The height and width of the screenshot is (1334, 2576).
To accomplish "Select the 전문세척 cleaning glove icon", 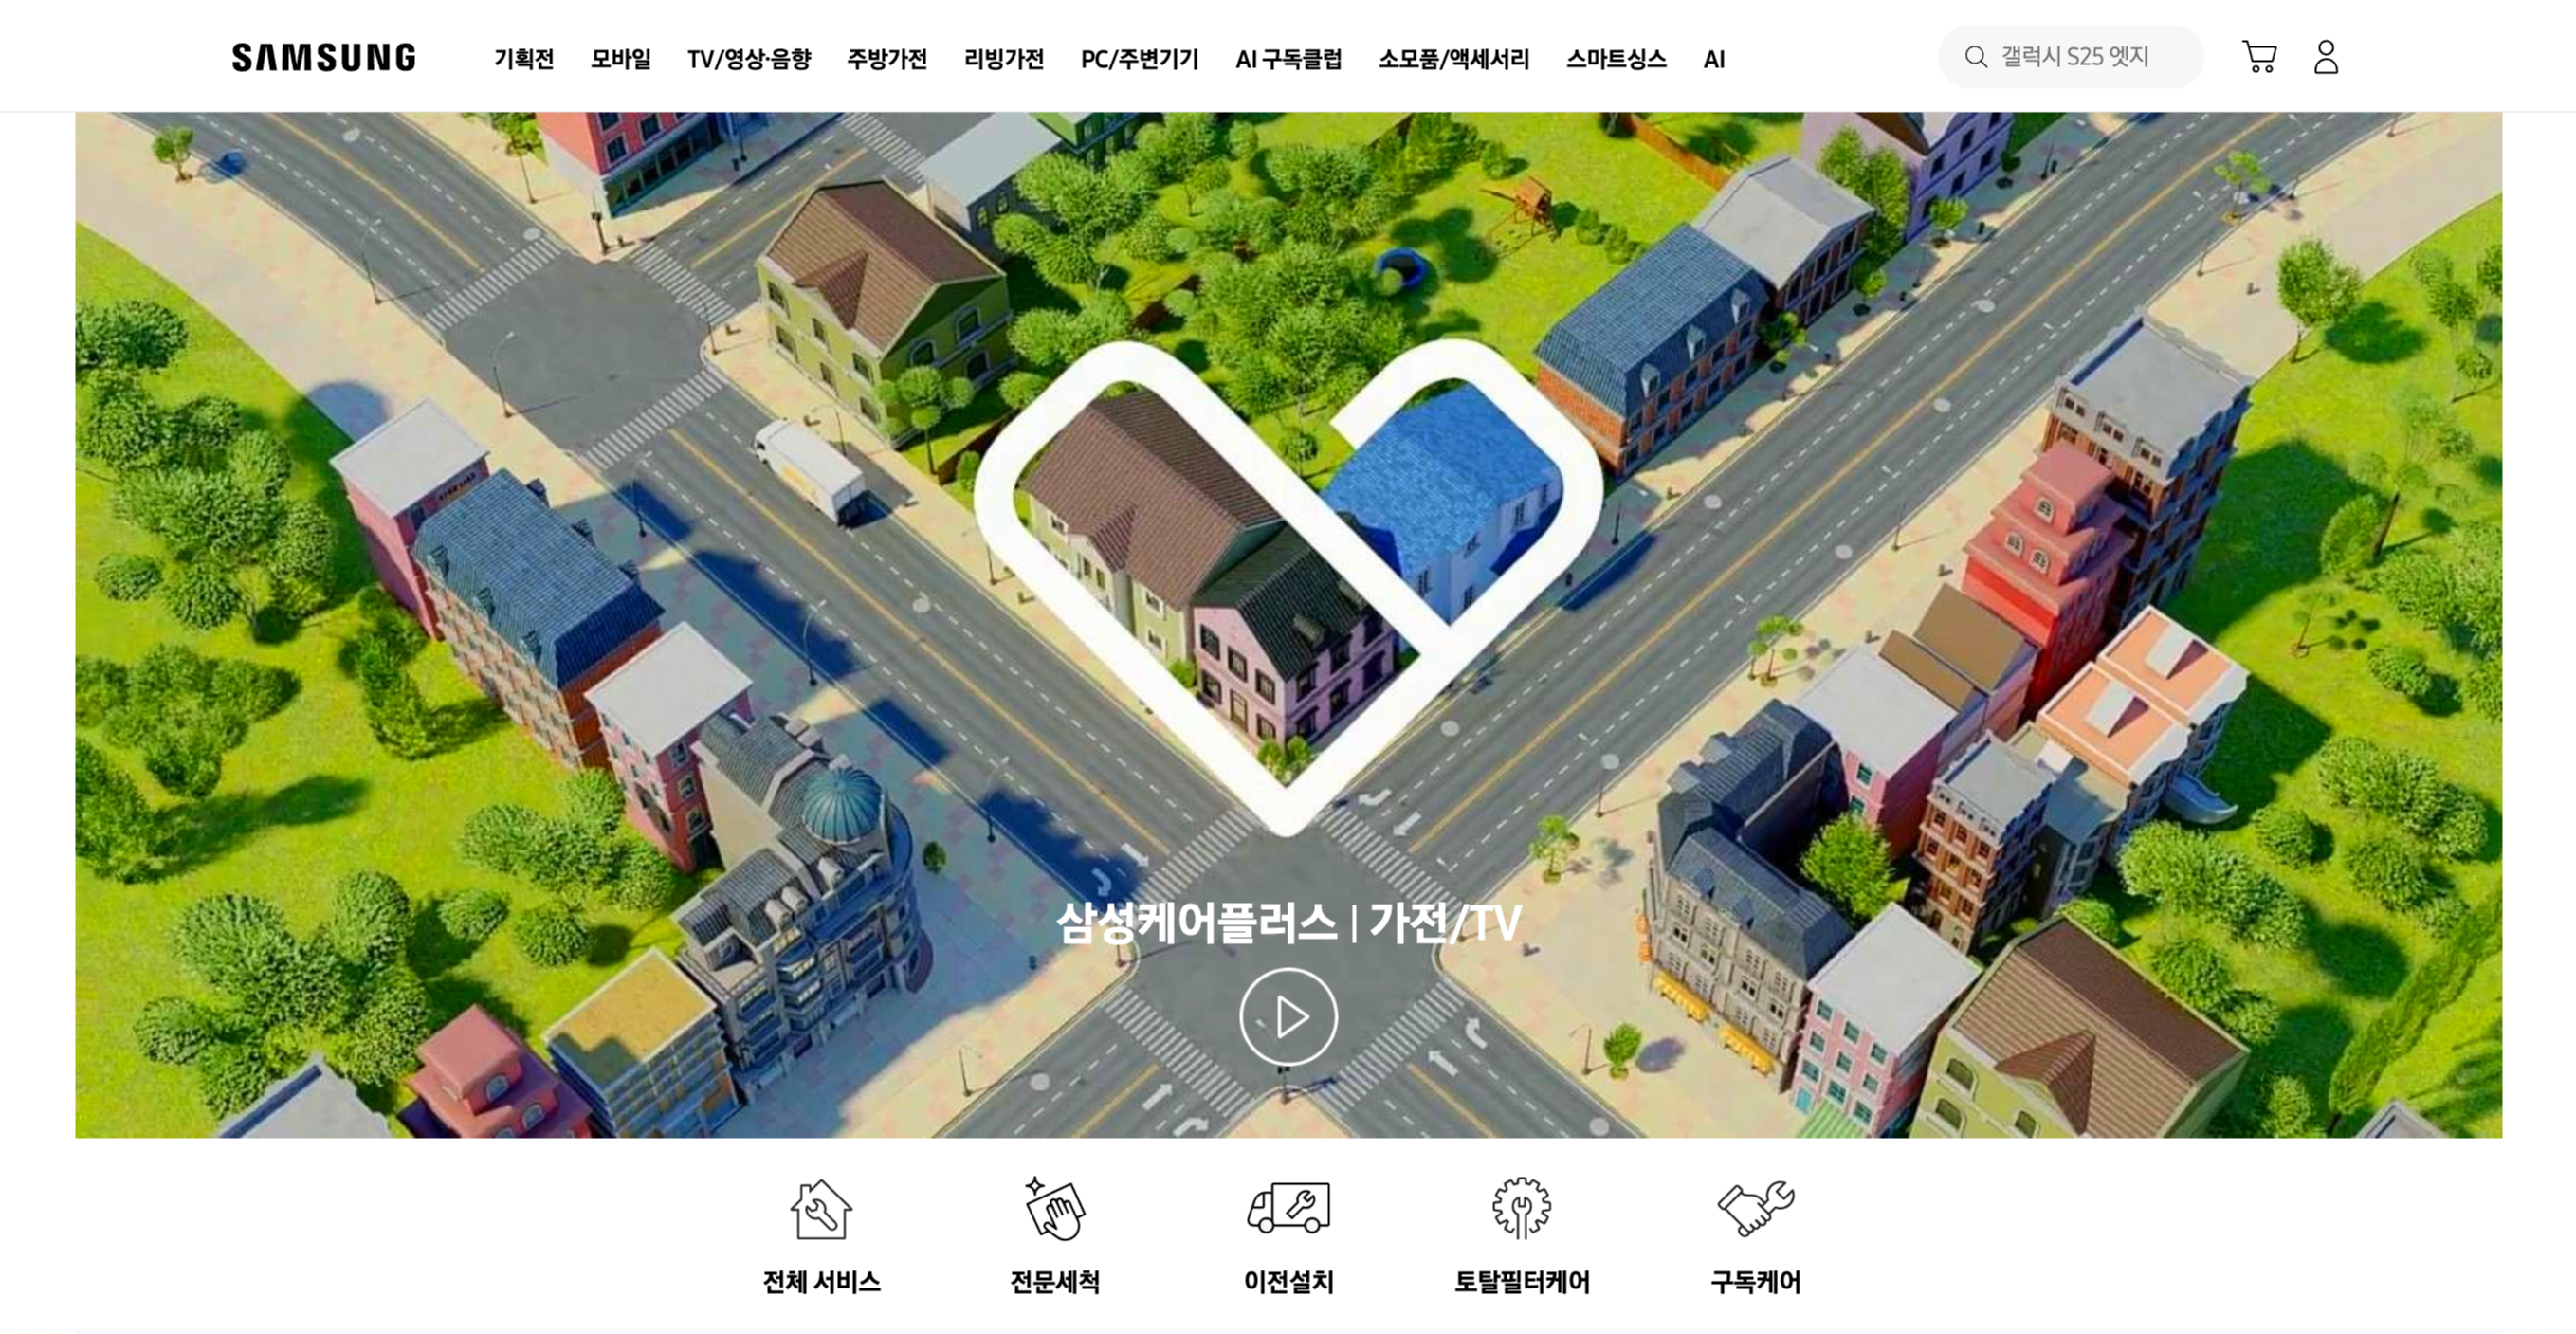I will tap(1055, 1209).
